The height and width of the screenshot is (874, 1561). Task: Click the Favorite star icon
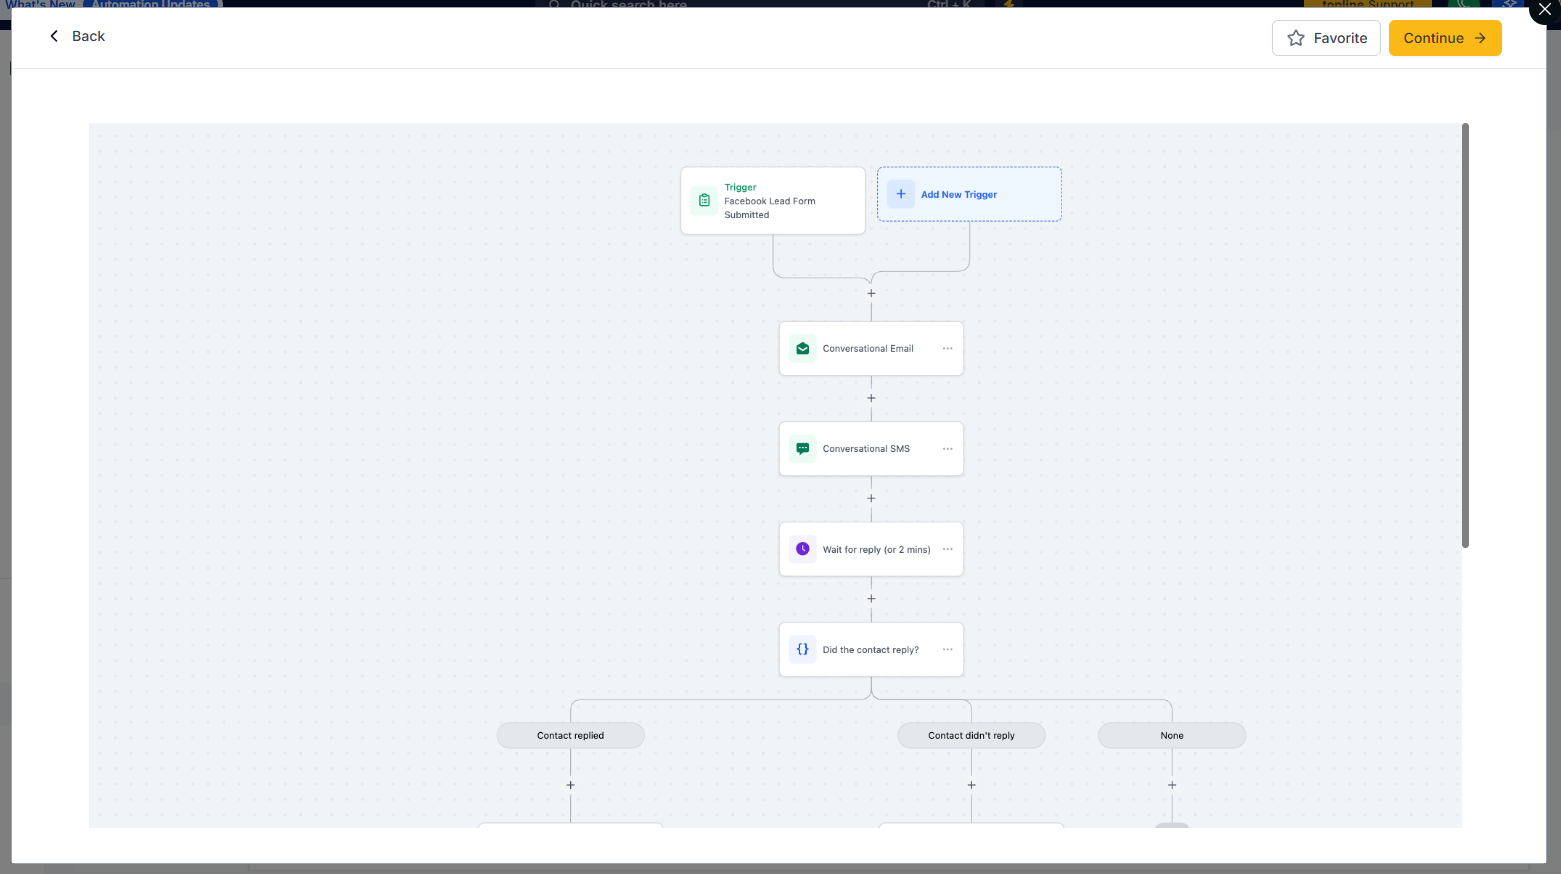pos(1296,38)
